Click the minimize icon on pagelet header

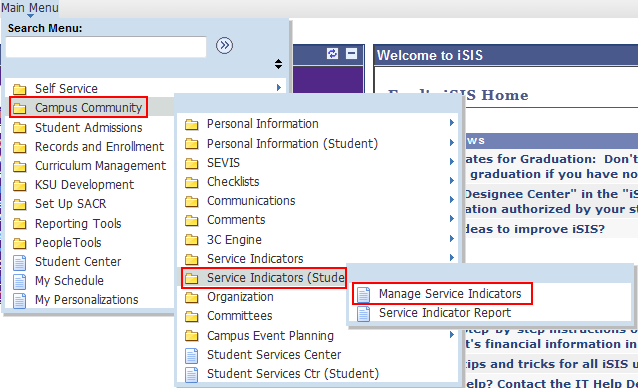pyautogui.click(x=352, y=53)
